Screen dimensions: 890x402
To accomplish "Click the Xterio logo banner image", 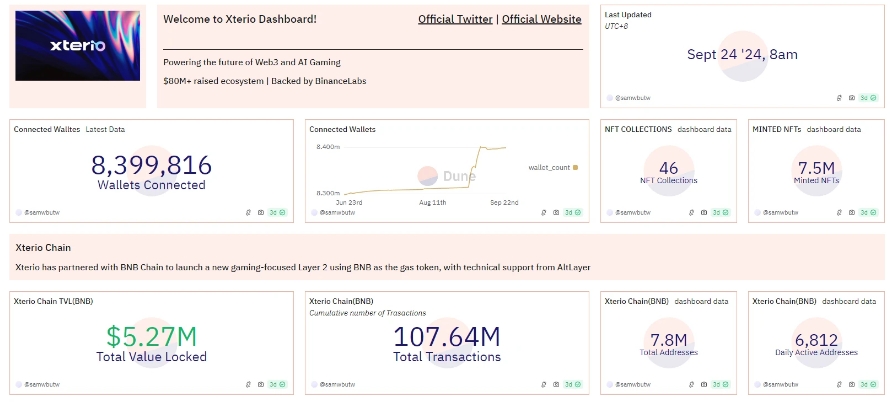I will pyautogui.click(x=78, y=45).
